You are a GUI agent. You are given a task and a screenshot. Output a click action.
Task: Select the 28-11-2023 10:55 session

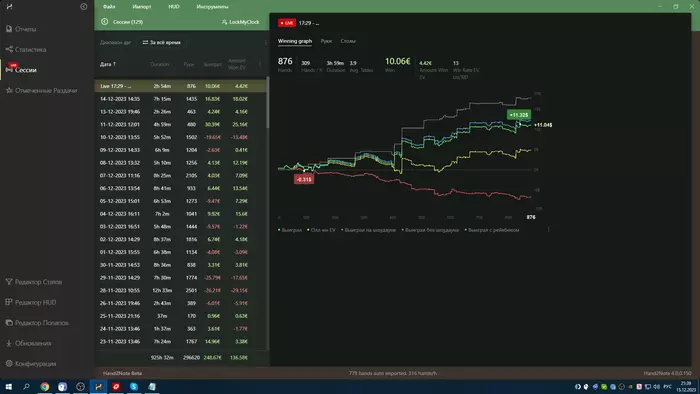pos(181,290)
